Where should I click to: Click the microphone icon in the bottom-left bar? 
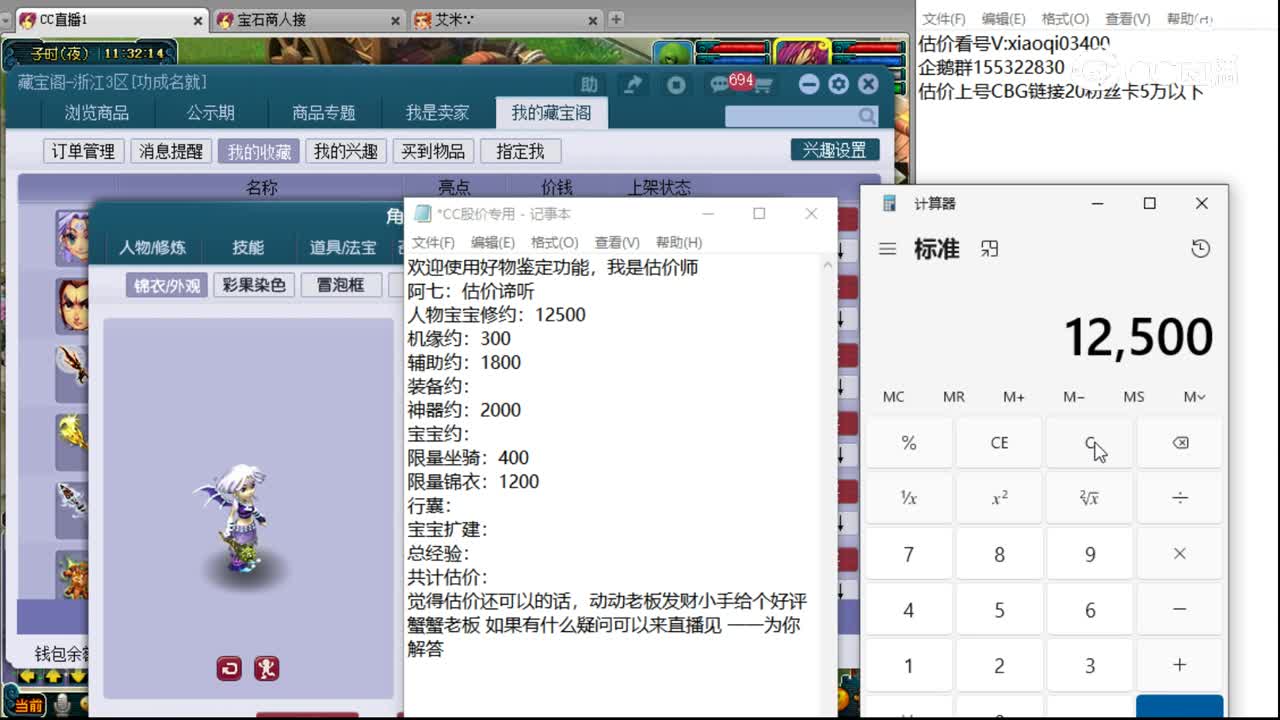pyautogui.click(x=62, y=703)
